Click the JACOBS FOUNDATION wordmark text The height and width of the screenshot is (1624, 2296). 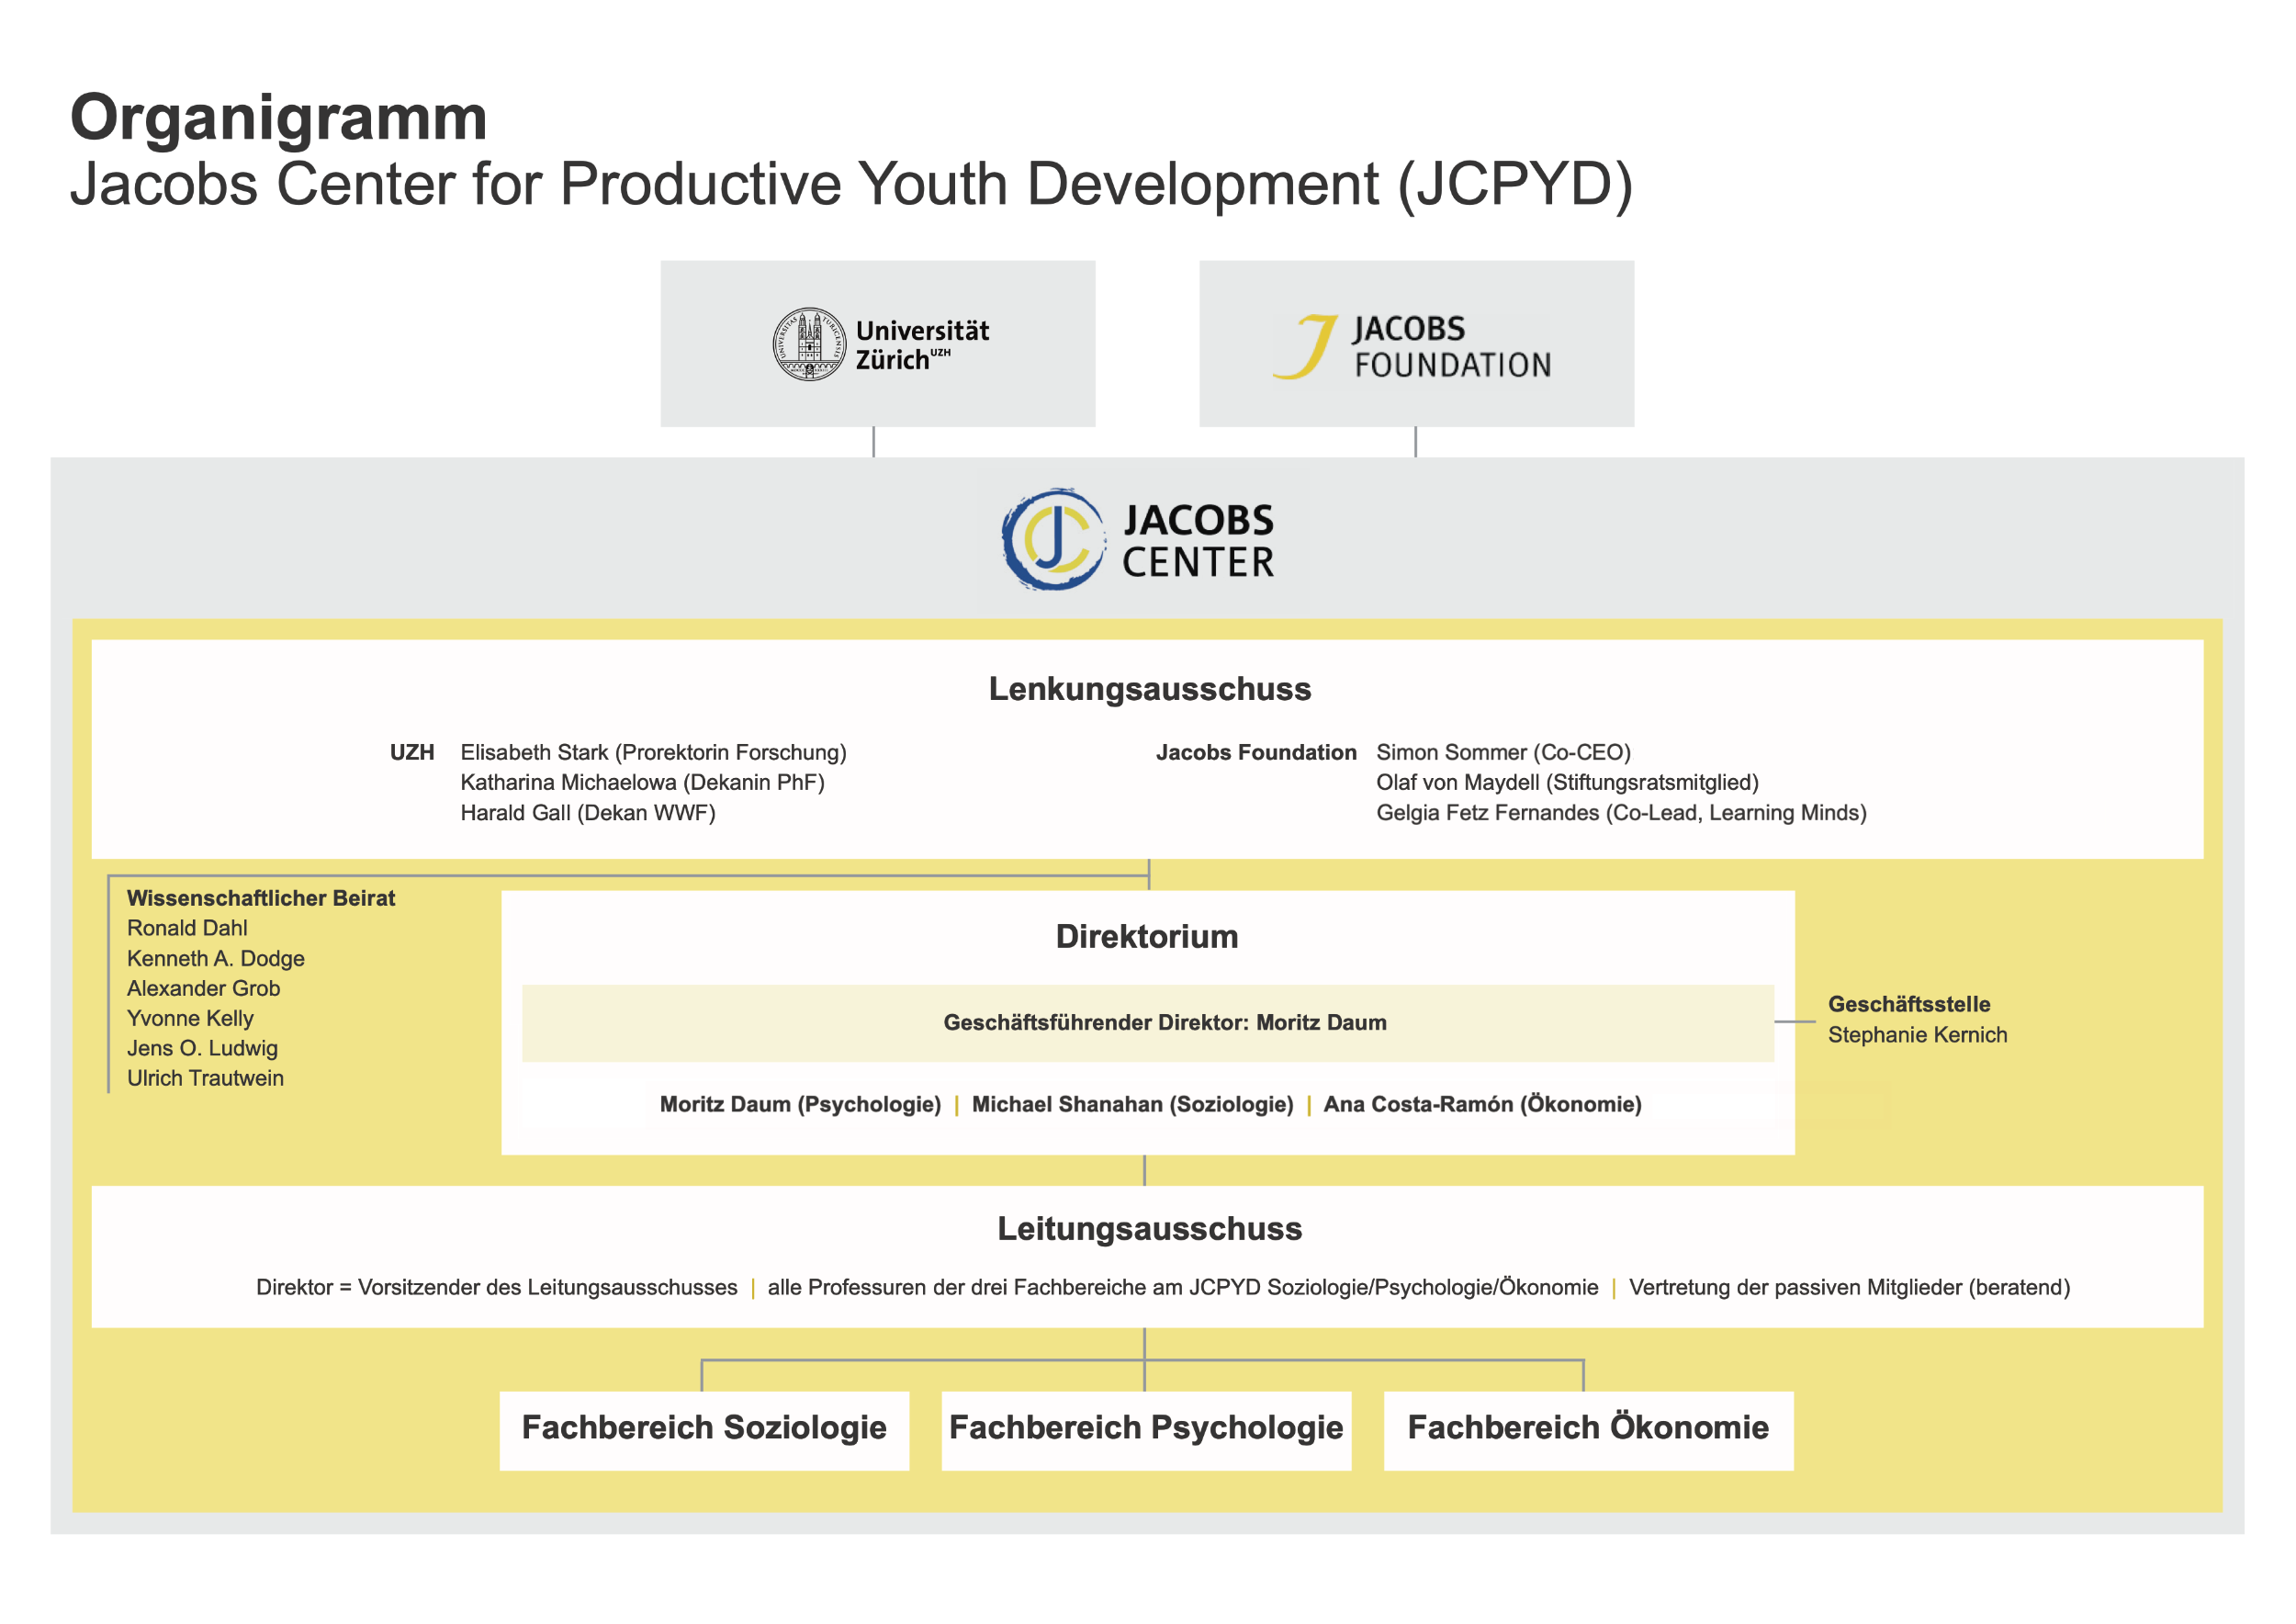1452,347
